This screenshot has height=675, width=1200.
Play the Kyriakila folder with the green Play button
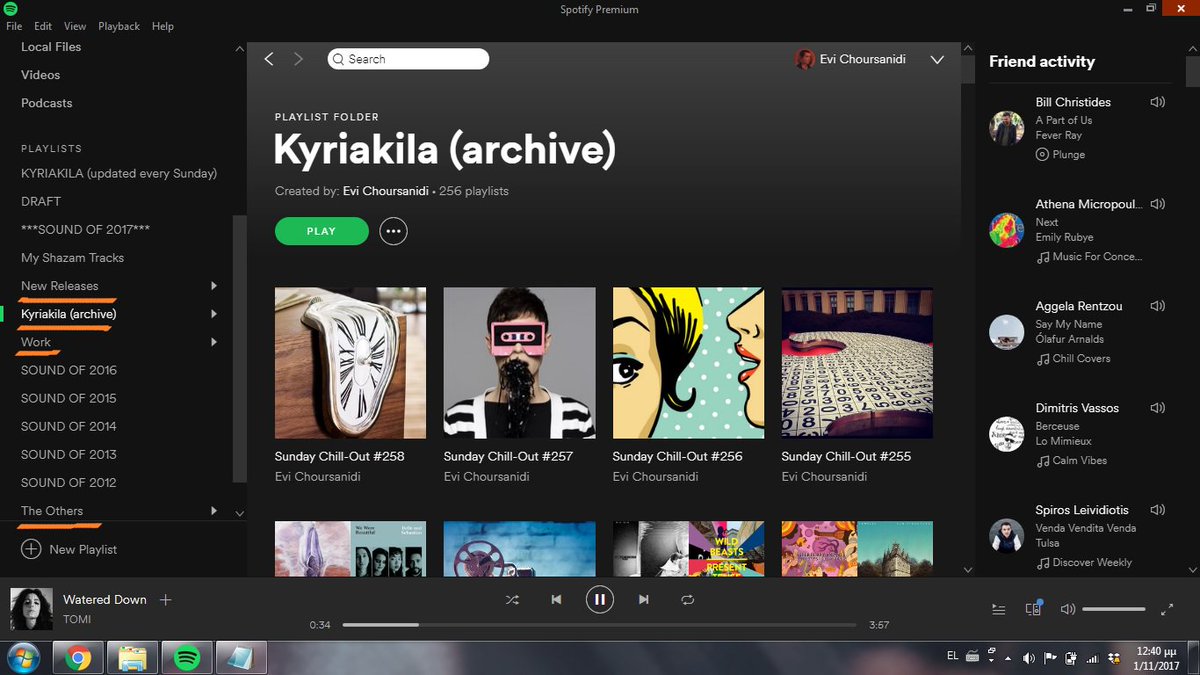coord(321,231)
